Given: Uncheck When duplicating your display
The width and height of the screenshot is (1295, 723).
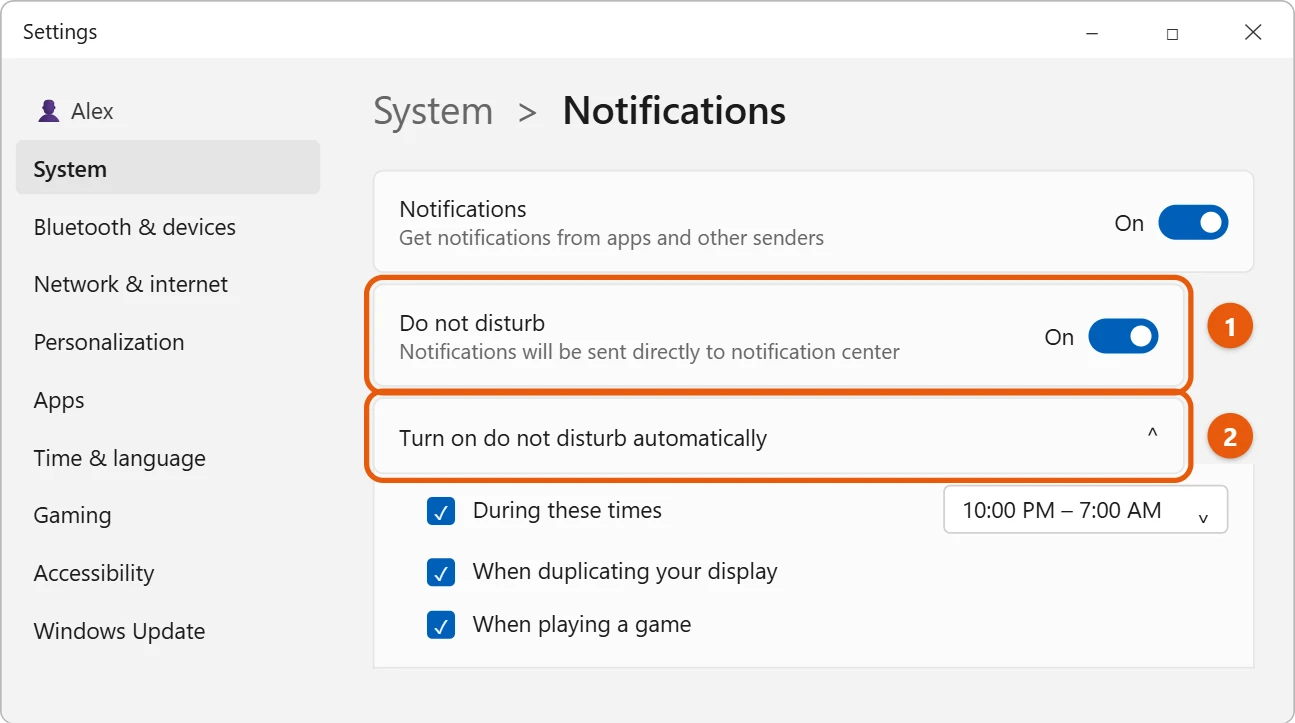Looking at the screenshot, I should 441,572.
